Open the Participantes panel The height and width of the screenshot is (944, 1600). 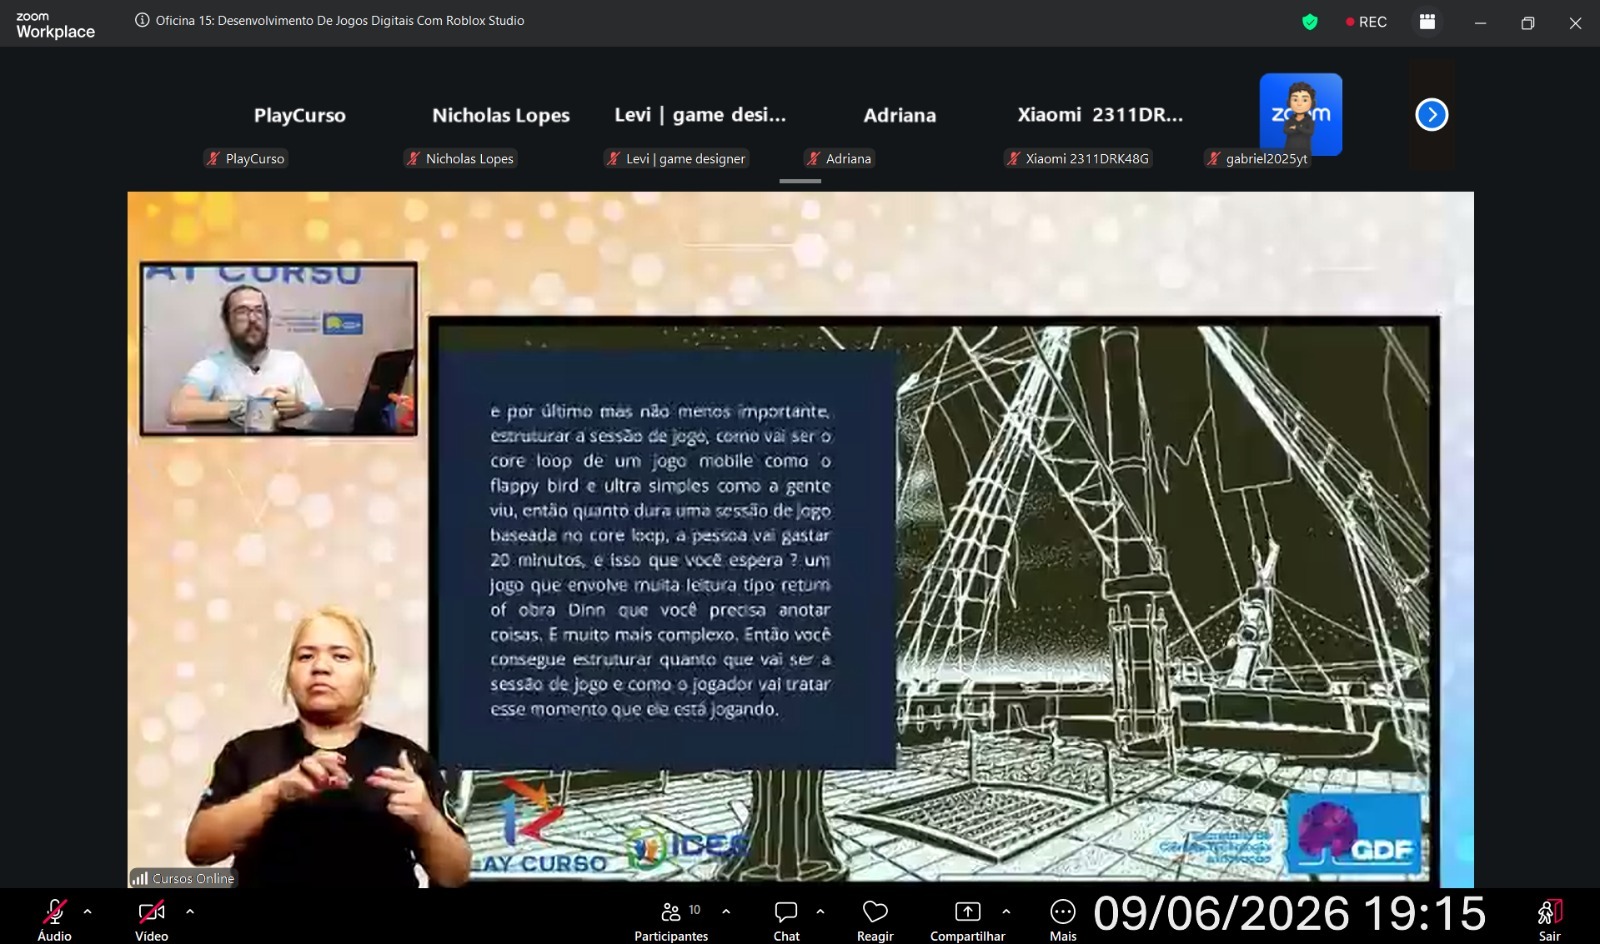(671, 919)
